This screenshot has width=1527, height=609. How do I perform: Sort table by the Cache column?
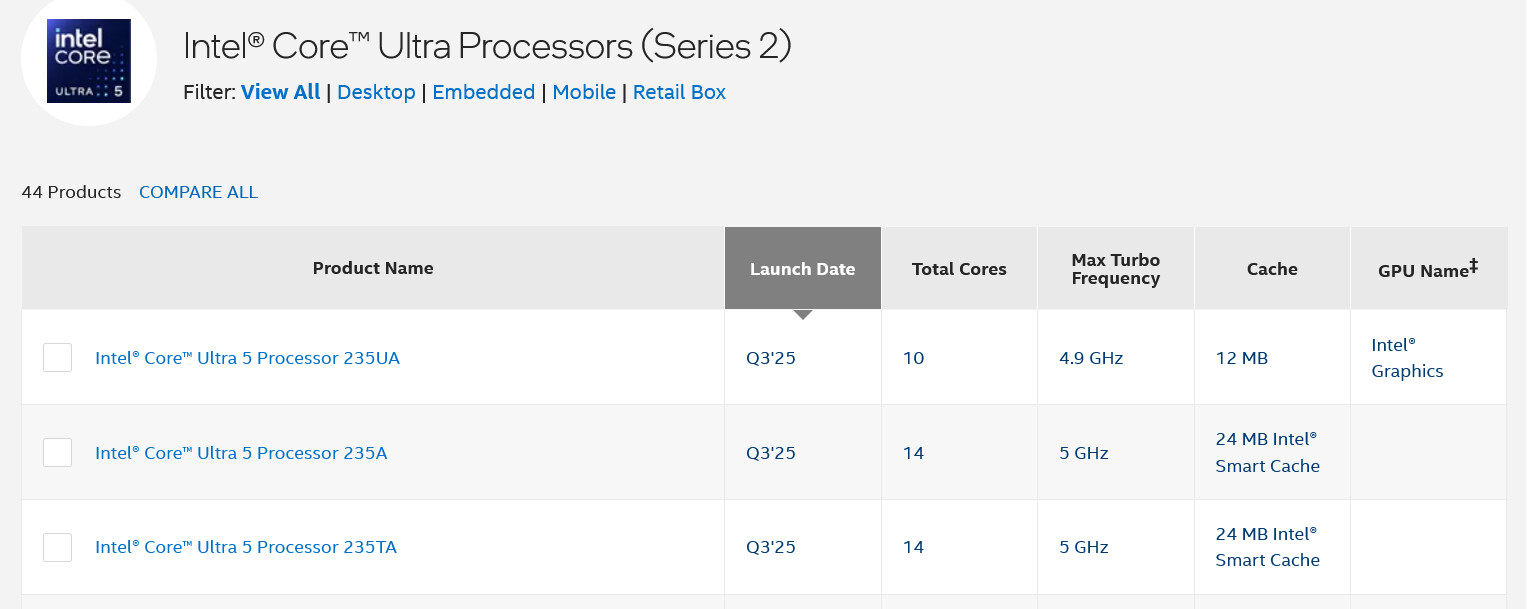1272,268
